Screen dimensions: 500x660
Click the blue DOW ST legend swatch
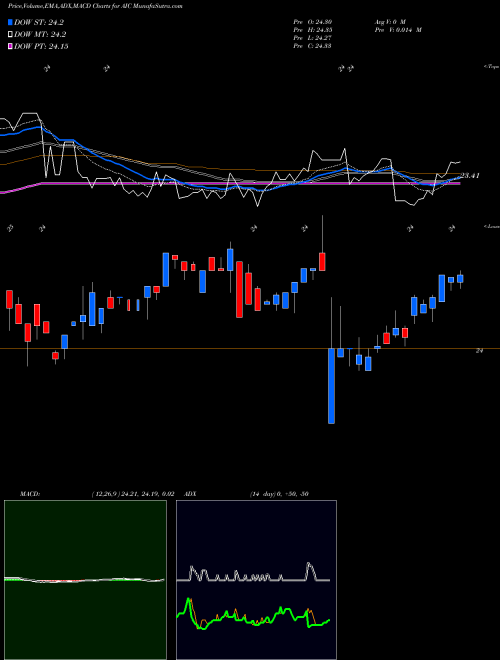tap(10, 22)
